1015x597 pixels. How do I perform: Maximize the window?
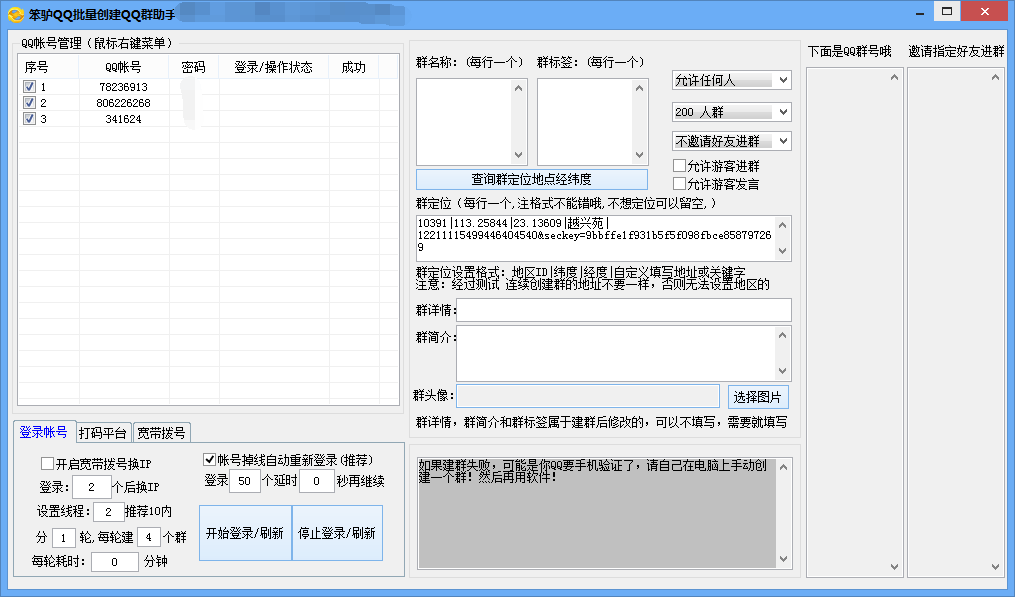click(x=947, y=12)
